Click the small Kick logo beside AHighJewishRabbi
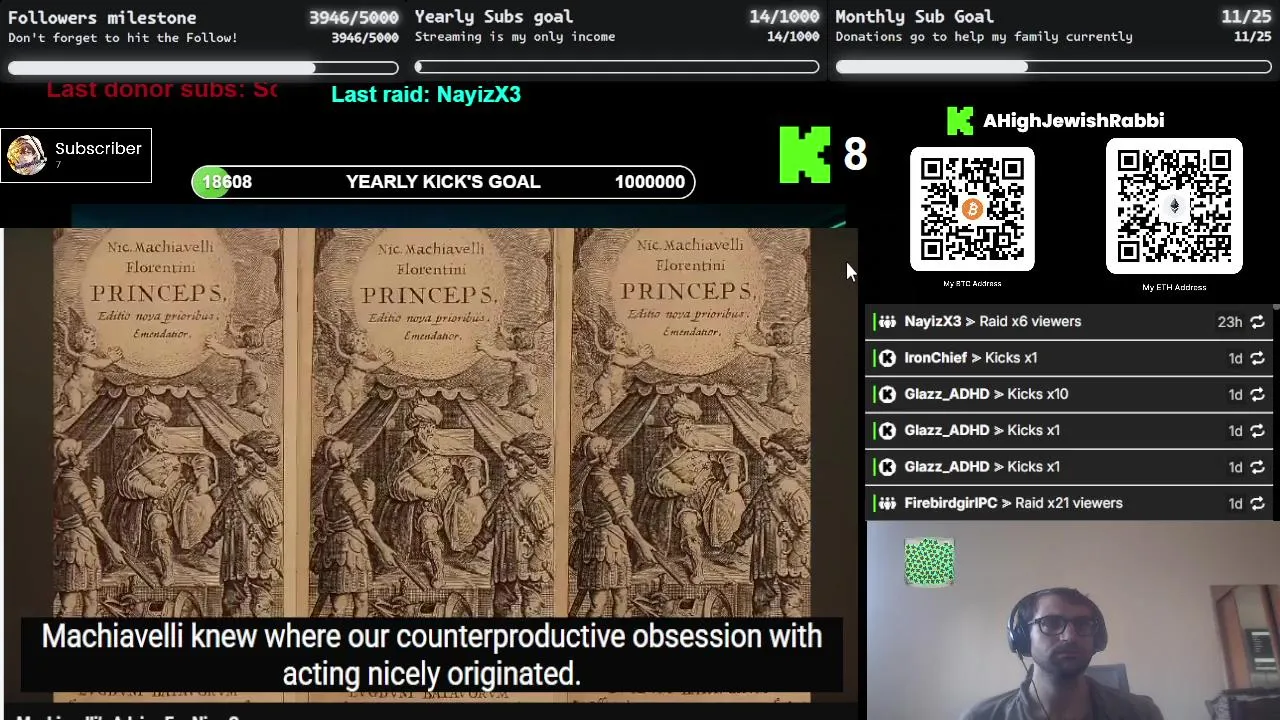 pyautogui.click(x=960, y=121)
